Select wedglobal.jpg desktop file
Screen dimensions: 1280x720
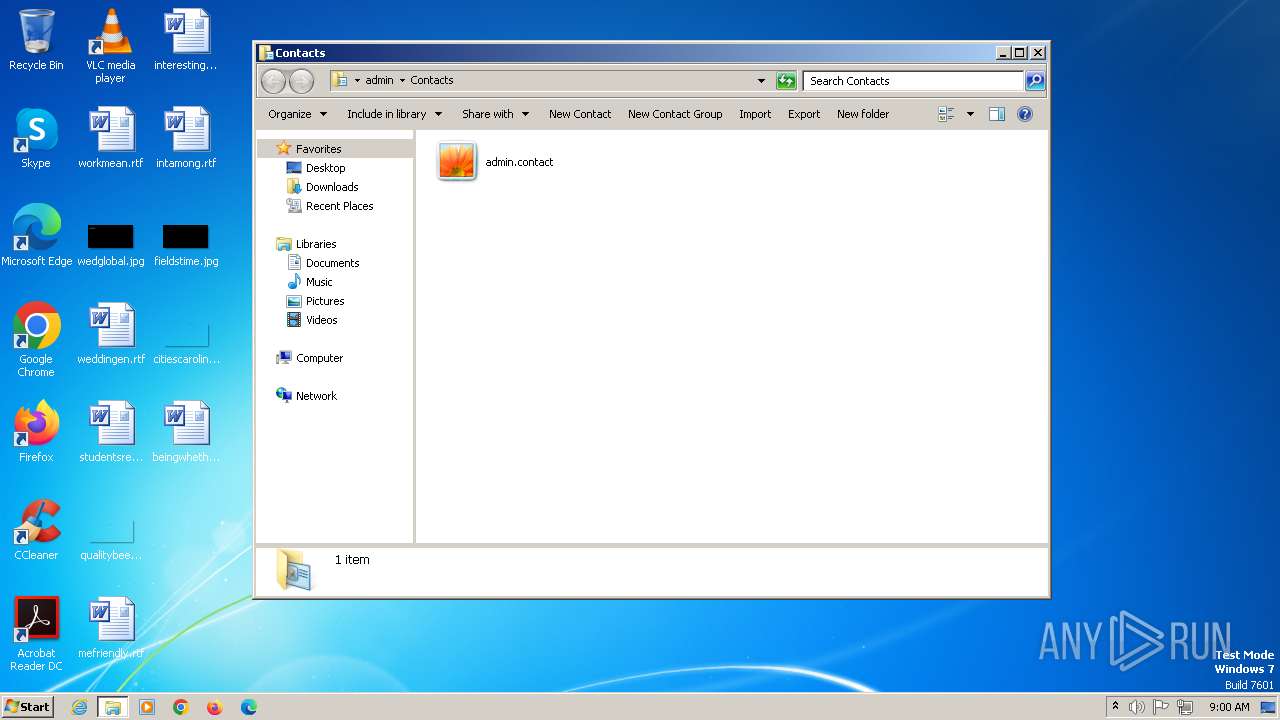(x=110, y=245)
